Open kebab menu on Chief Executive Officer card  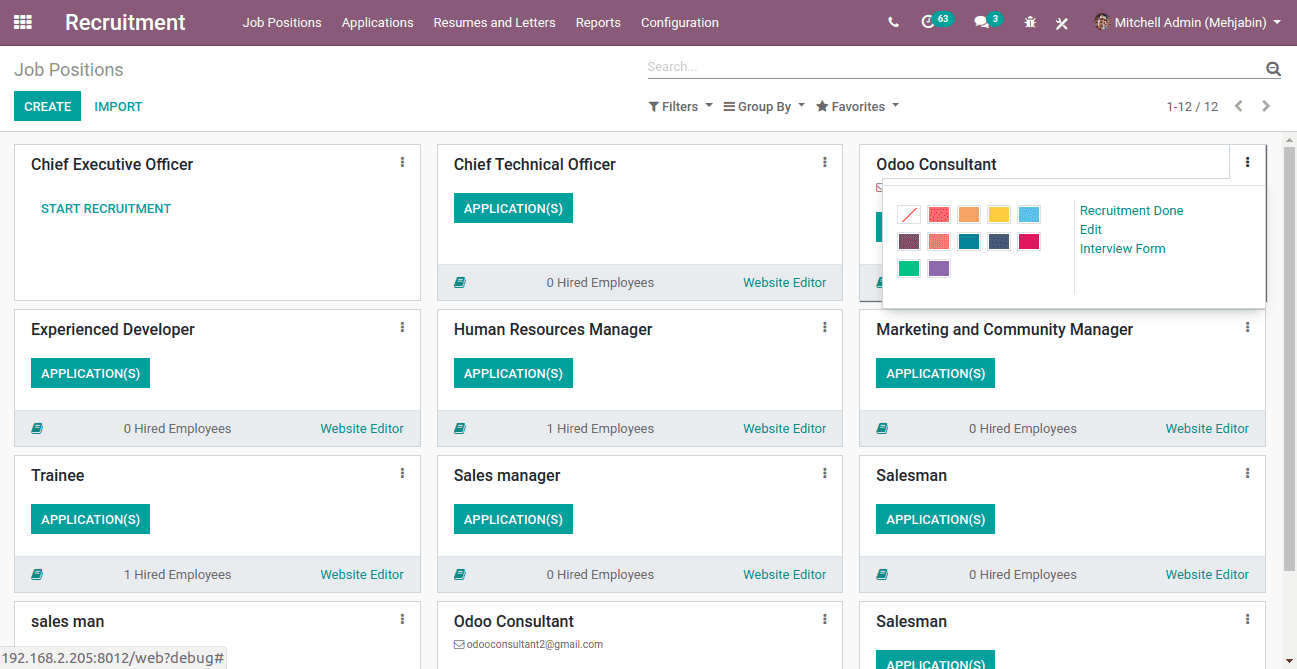pyautogui.click(x=402, y=162)
